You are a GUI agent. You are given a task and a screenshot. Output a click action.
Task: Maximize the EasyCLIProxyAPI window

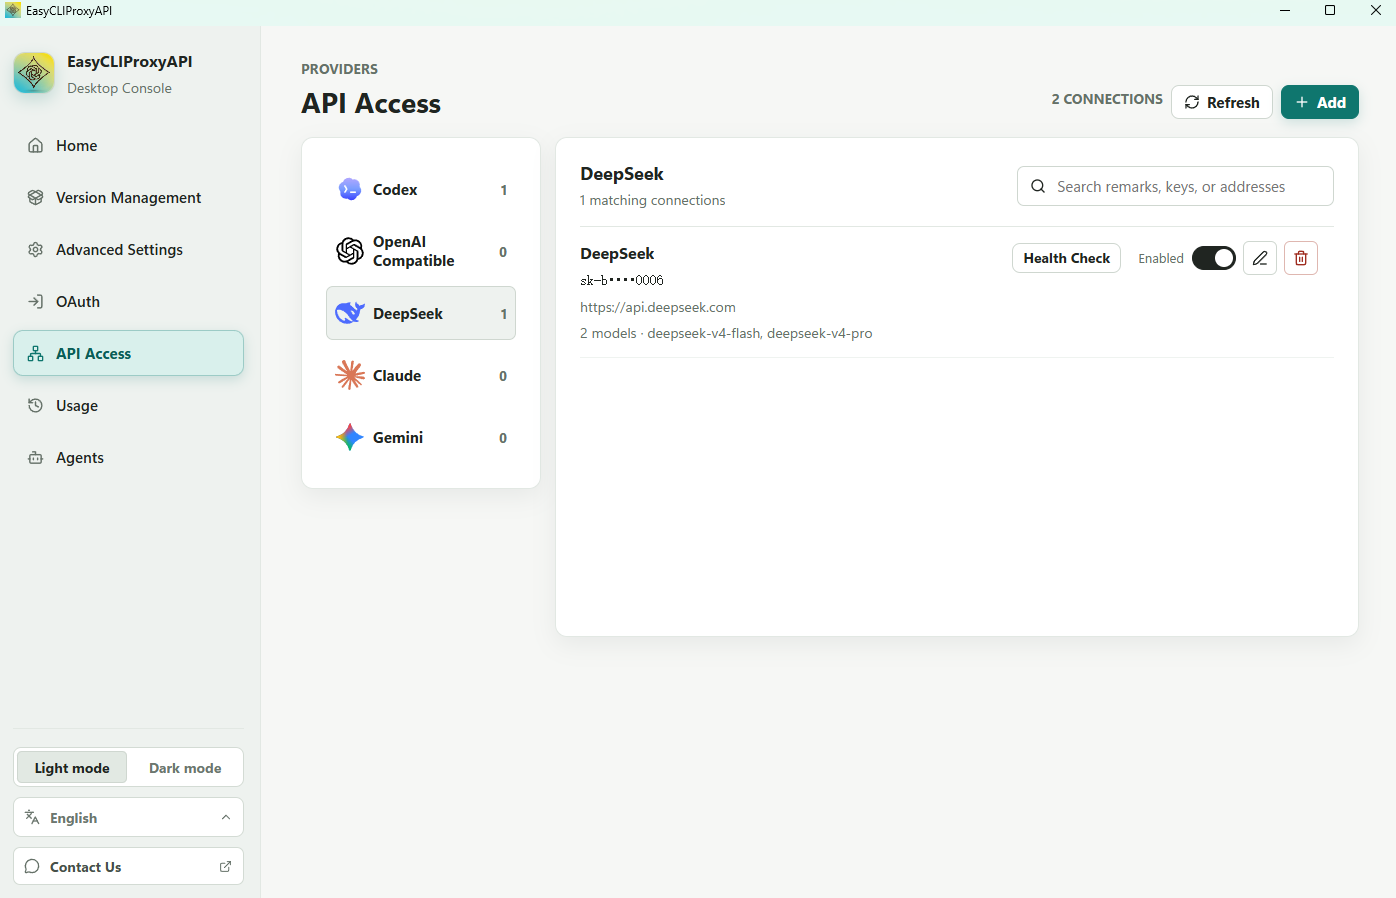[x=1330, y=10]
